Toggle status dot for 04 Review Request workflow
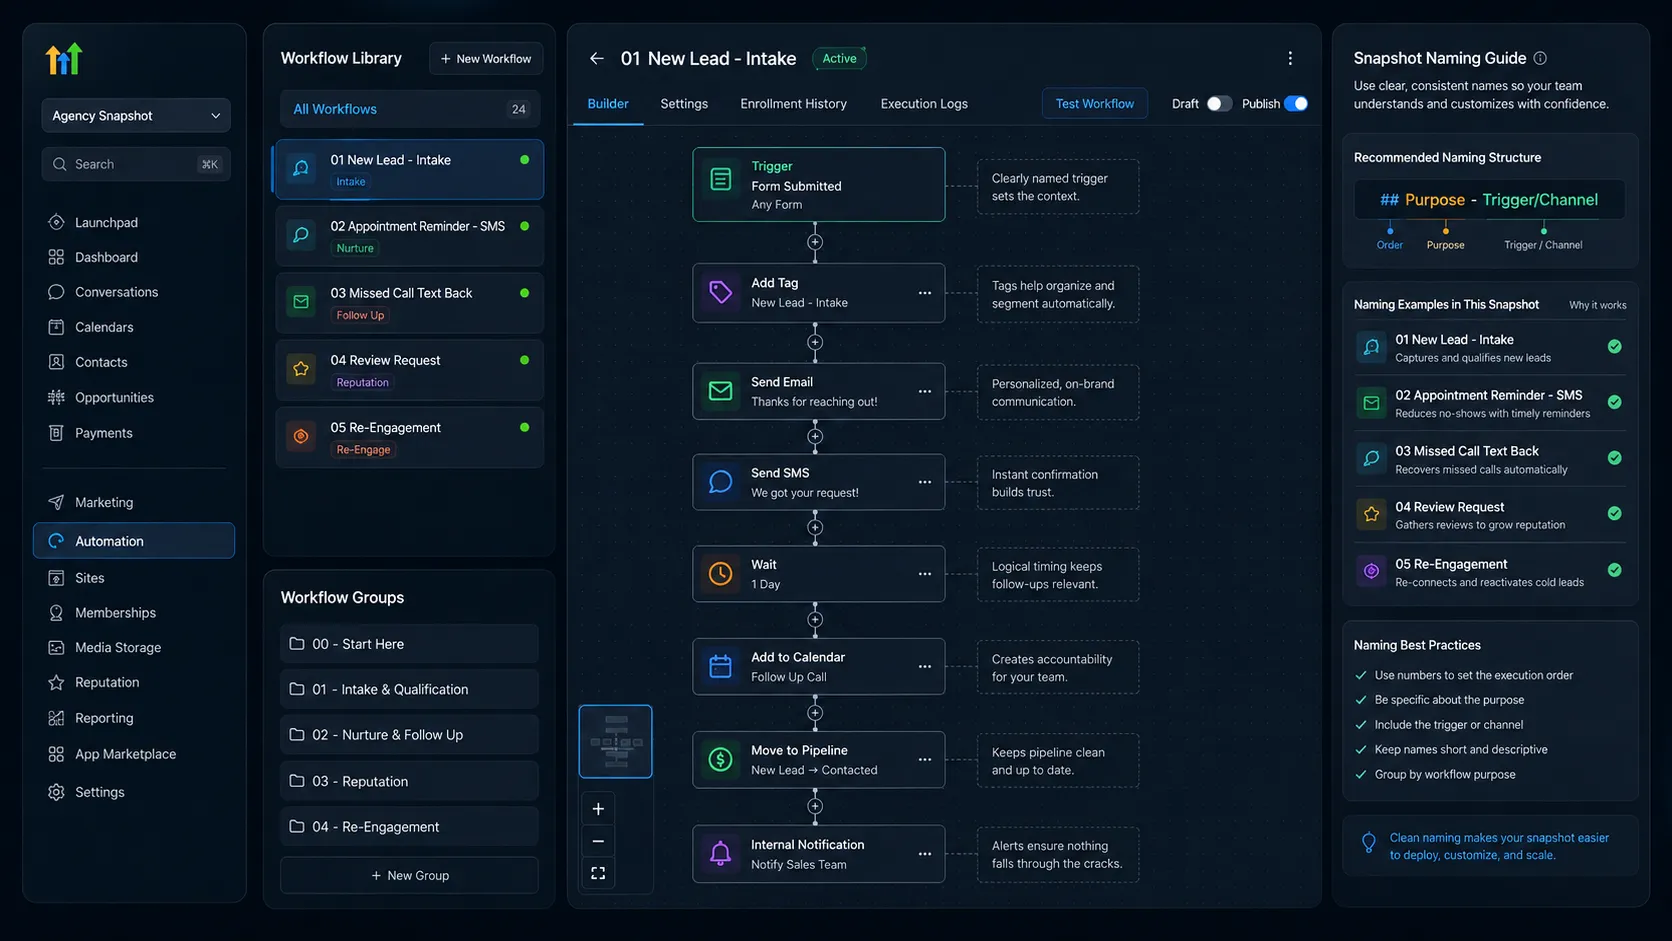The height and width of the screenshot is (941, 1672). pyautogui.click(x=524, y=360)
